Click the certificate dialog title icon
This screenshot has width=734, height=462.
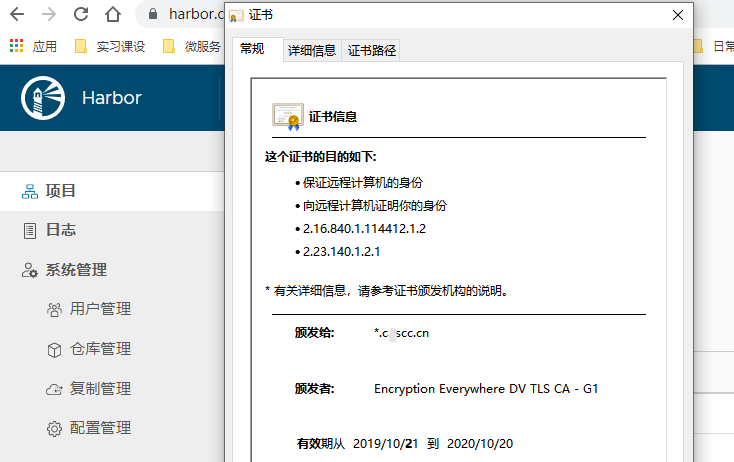tap(236, 16)
